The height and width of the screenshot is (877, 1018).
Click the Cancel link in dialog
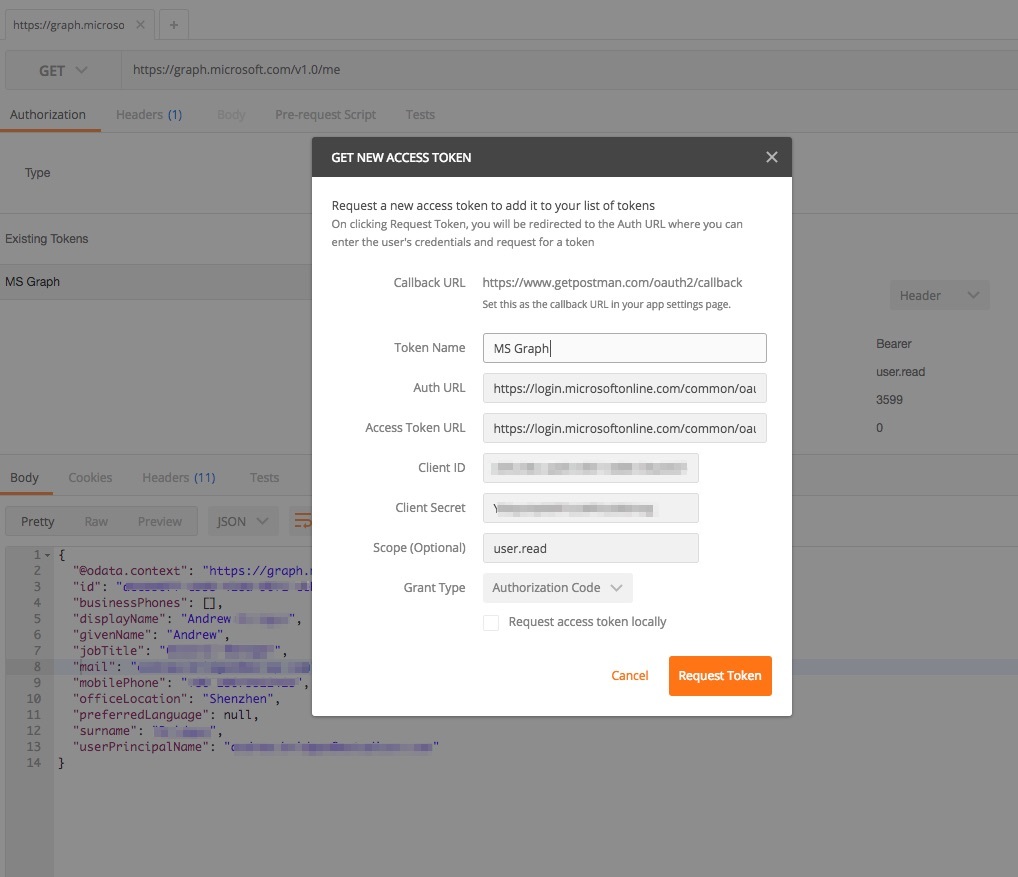tap(630, 676)
